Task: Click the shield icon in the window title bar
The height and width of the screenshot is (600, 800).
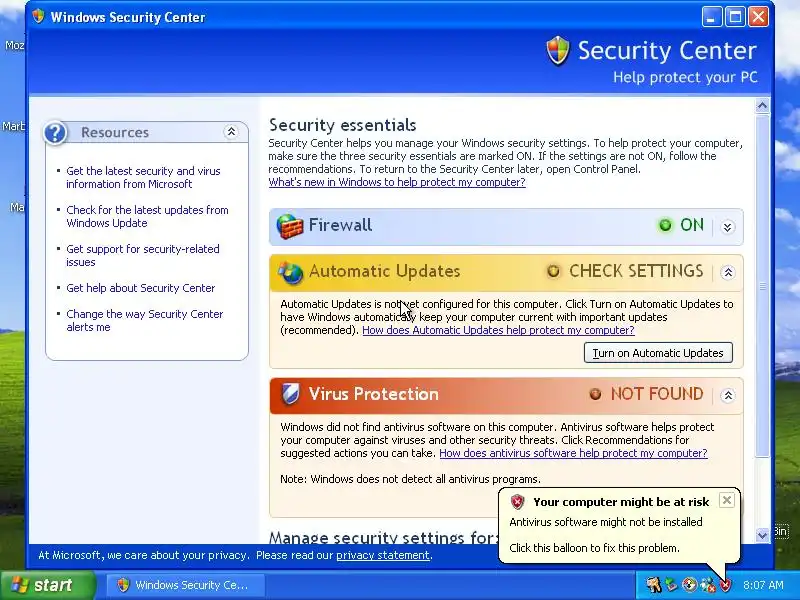Action: click(x=38, y=17)
